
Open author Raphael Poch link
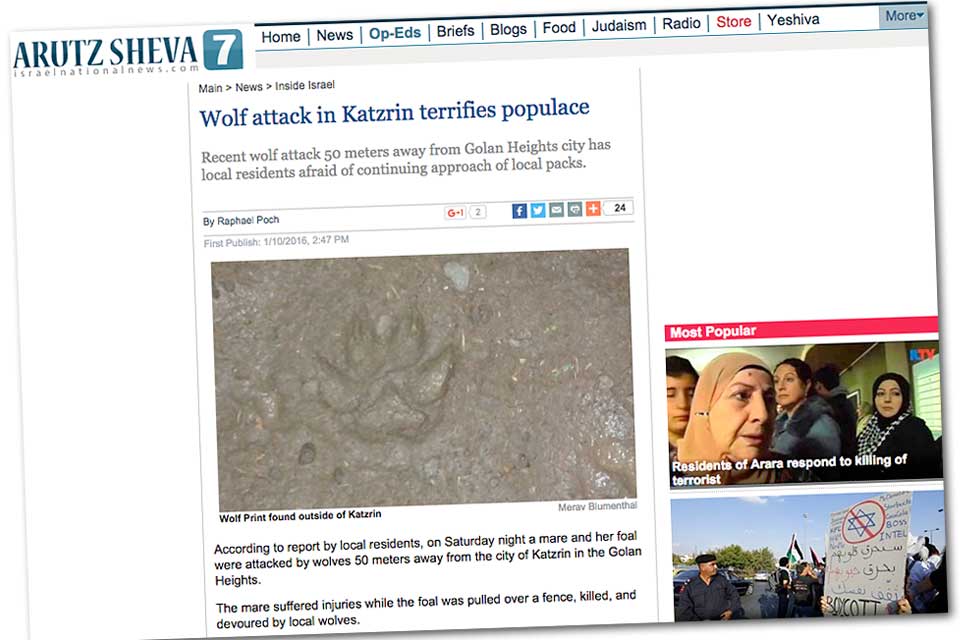(x=248, y=220)
